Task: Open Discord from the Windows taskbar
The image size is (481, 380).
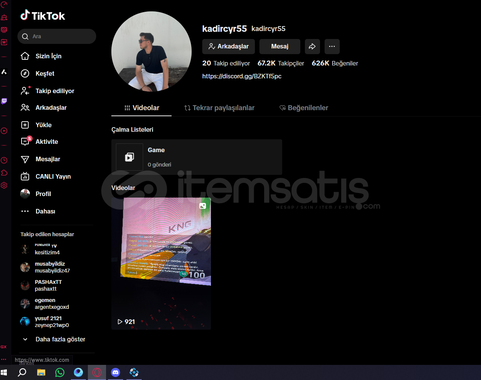Action: coord(115,372)
